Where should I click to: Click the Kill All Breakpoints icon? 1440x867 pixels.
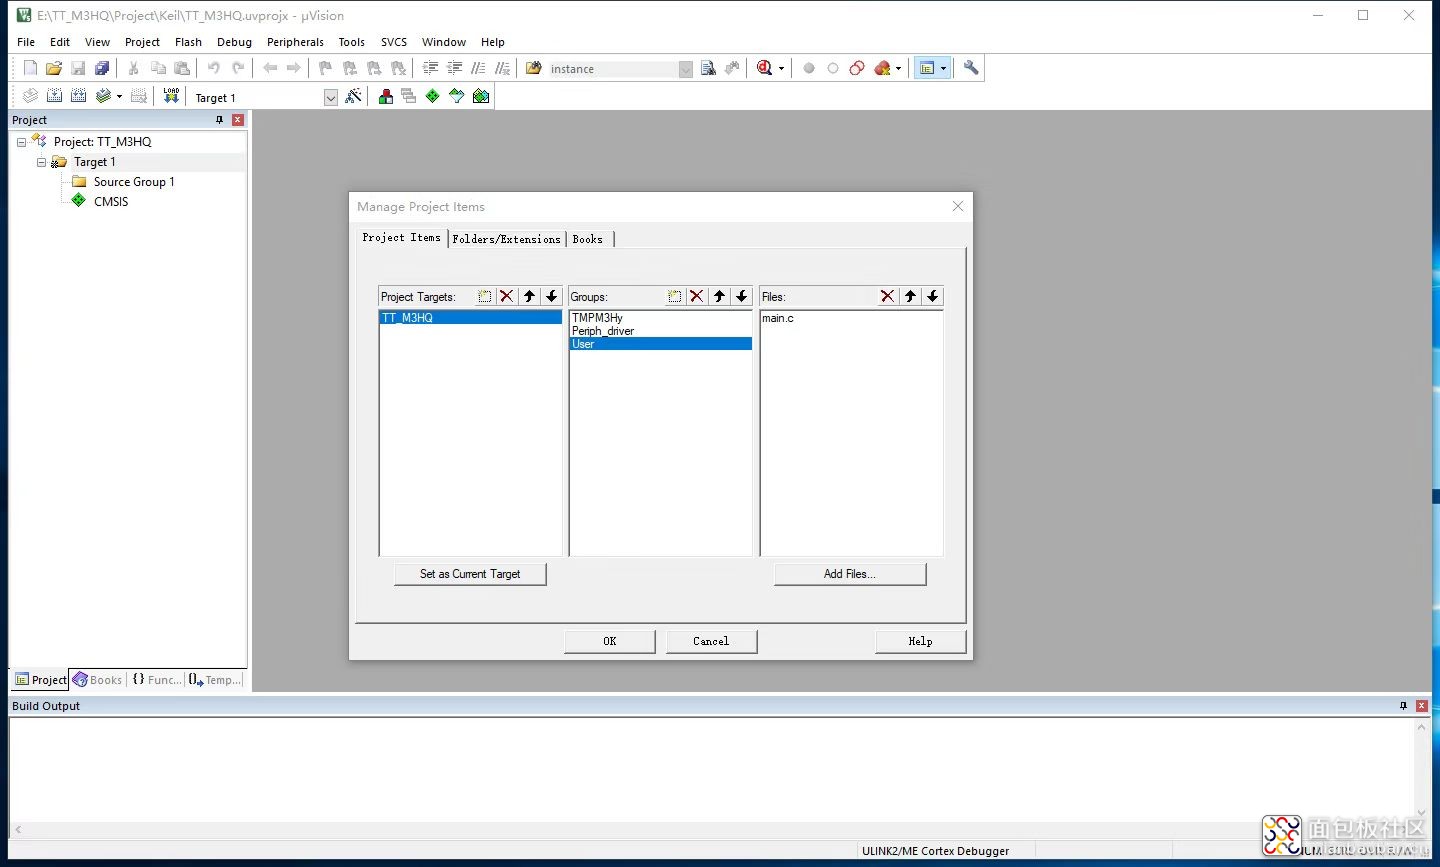click(x=882, y=68)
